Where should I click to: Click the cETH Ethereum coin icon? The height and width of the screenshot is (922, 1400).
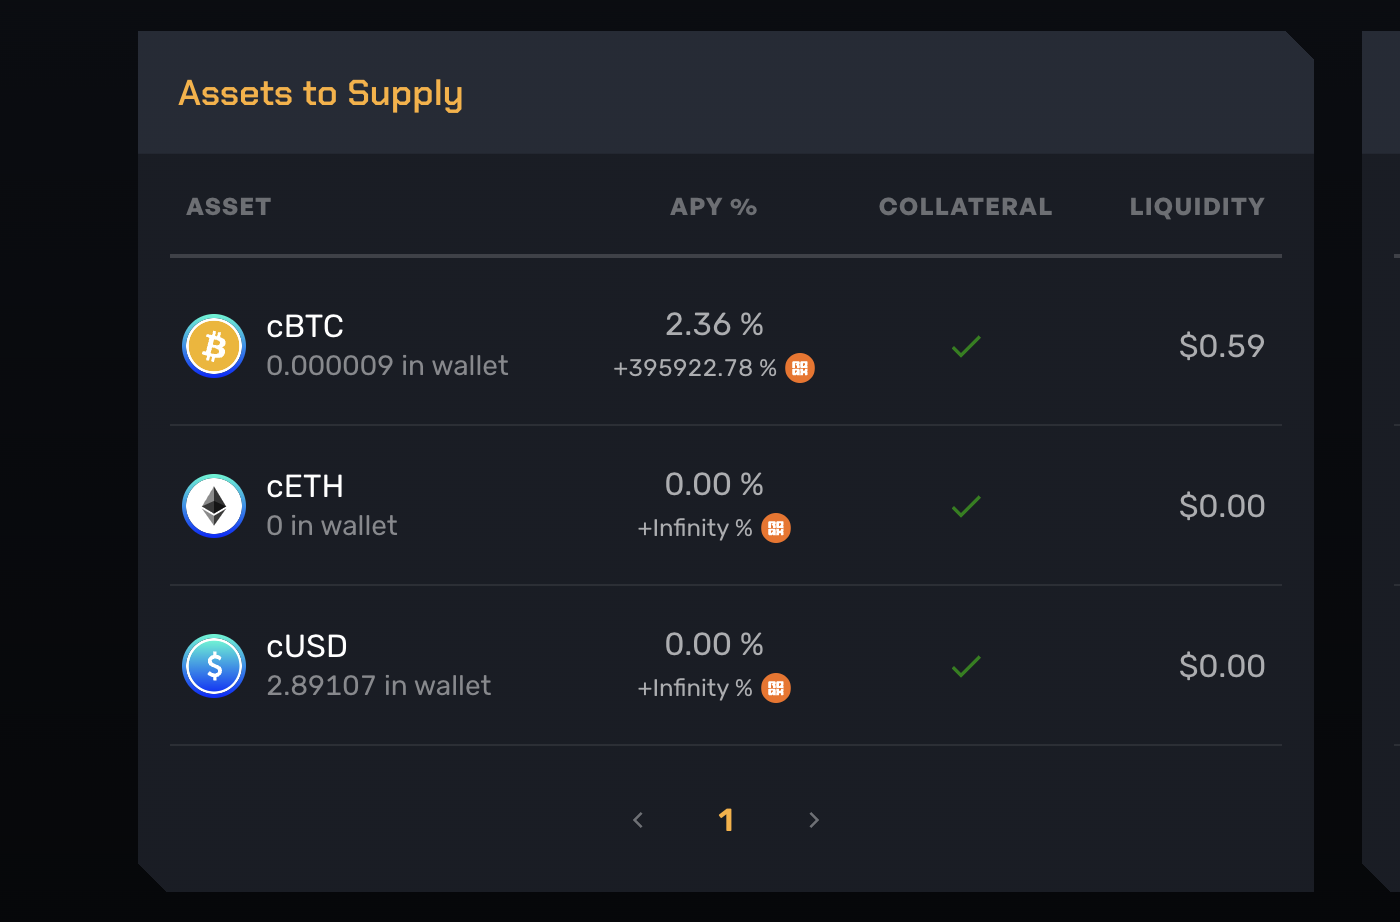(214, 506)
